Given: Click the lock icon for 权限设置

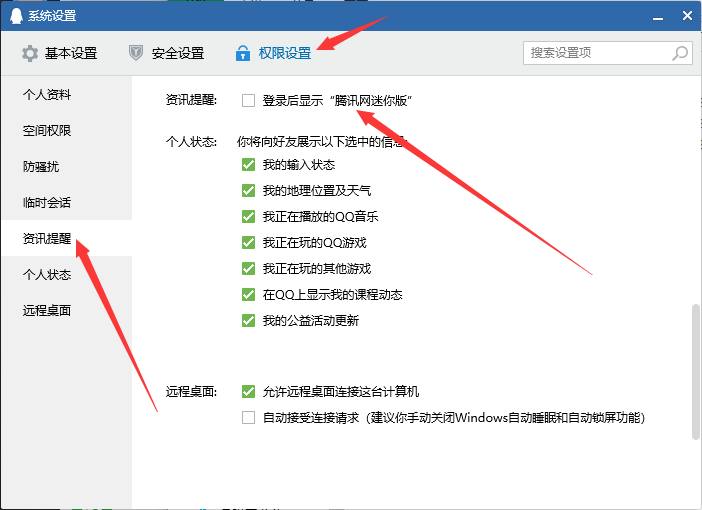Looking at the screenshot, I should (242, 53).
